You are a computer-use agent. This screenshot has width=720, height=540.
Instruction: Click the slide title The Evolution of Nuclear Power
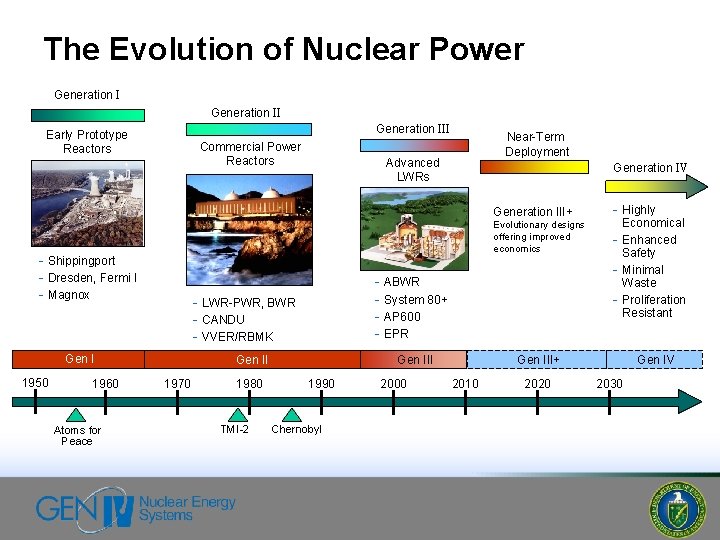coord(284,49)
